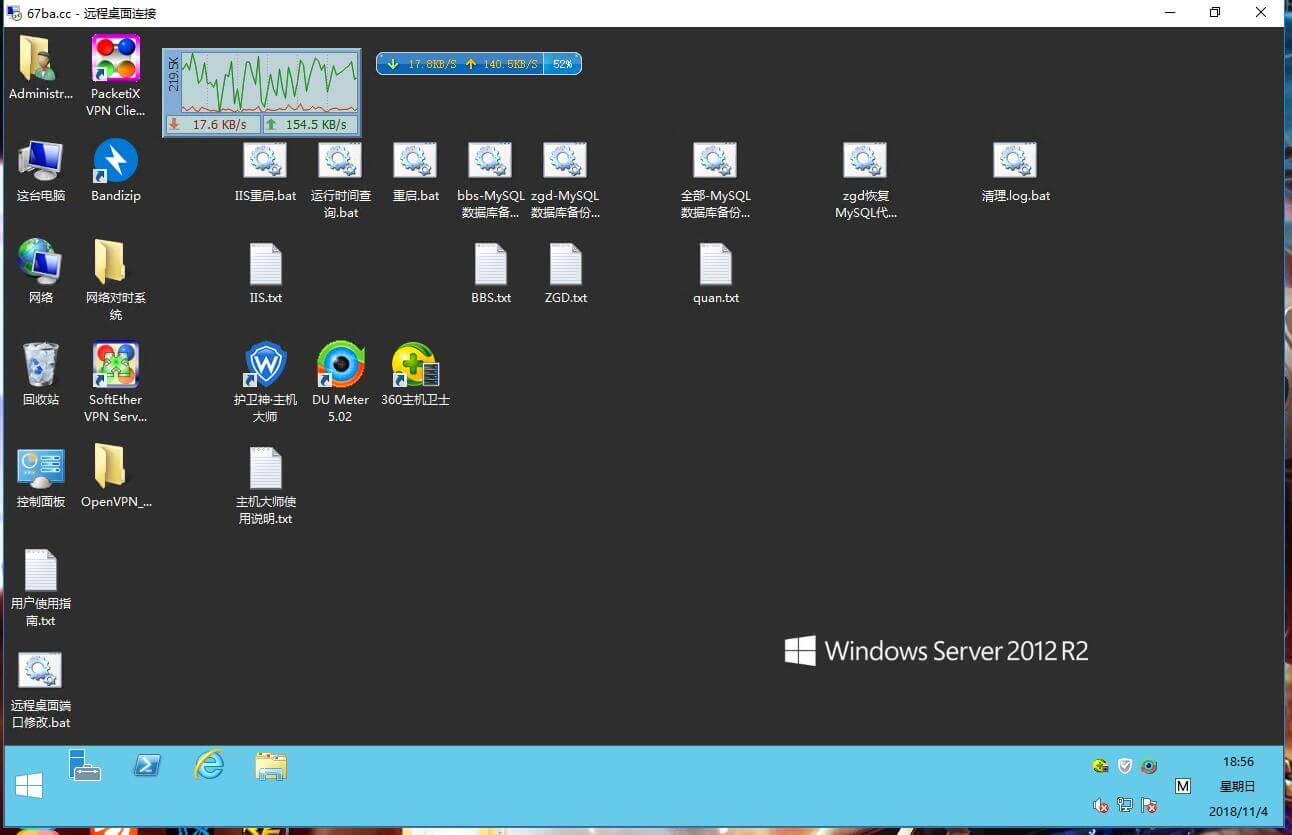The height and width of the screenshot is (835, 1292).
Task: Click the 回收站 recycle bin icon
Action: point(41,366)
